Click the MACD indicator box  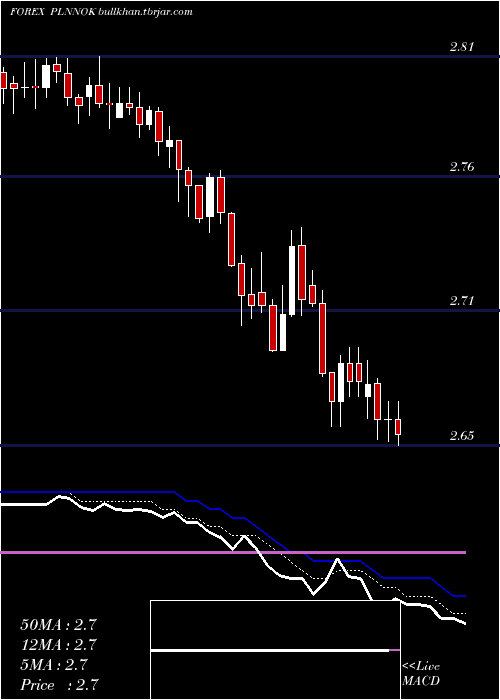click(x=275, y=650)
